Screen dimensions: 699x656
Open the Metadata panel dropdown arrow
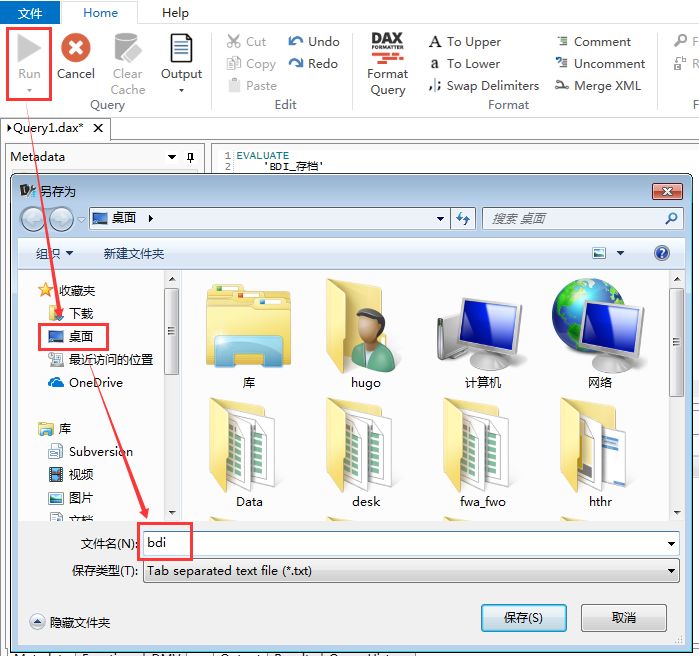[x=172, y=157]
